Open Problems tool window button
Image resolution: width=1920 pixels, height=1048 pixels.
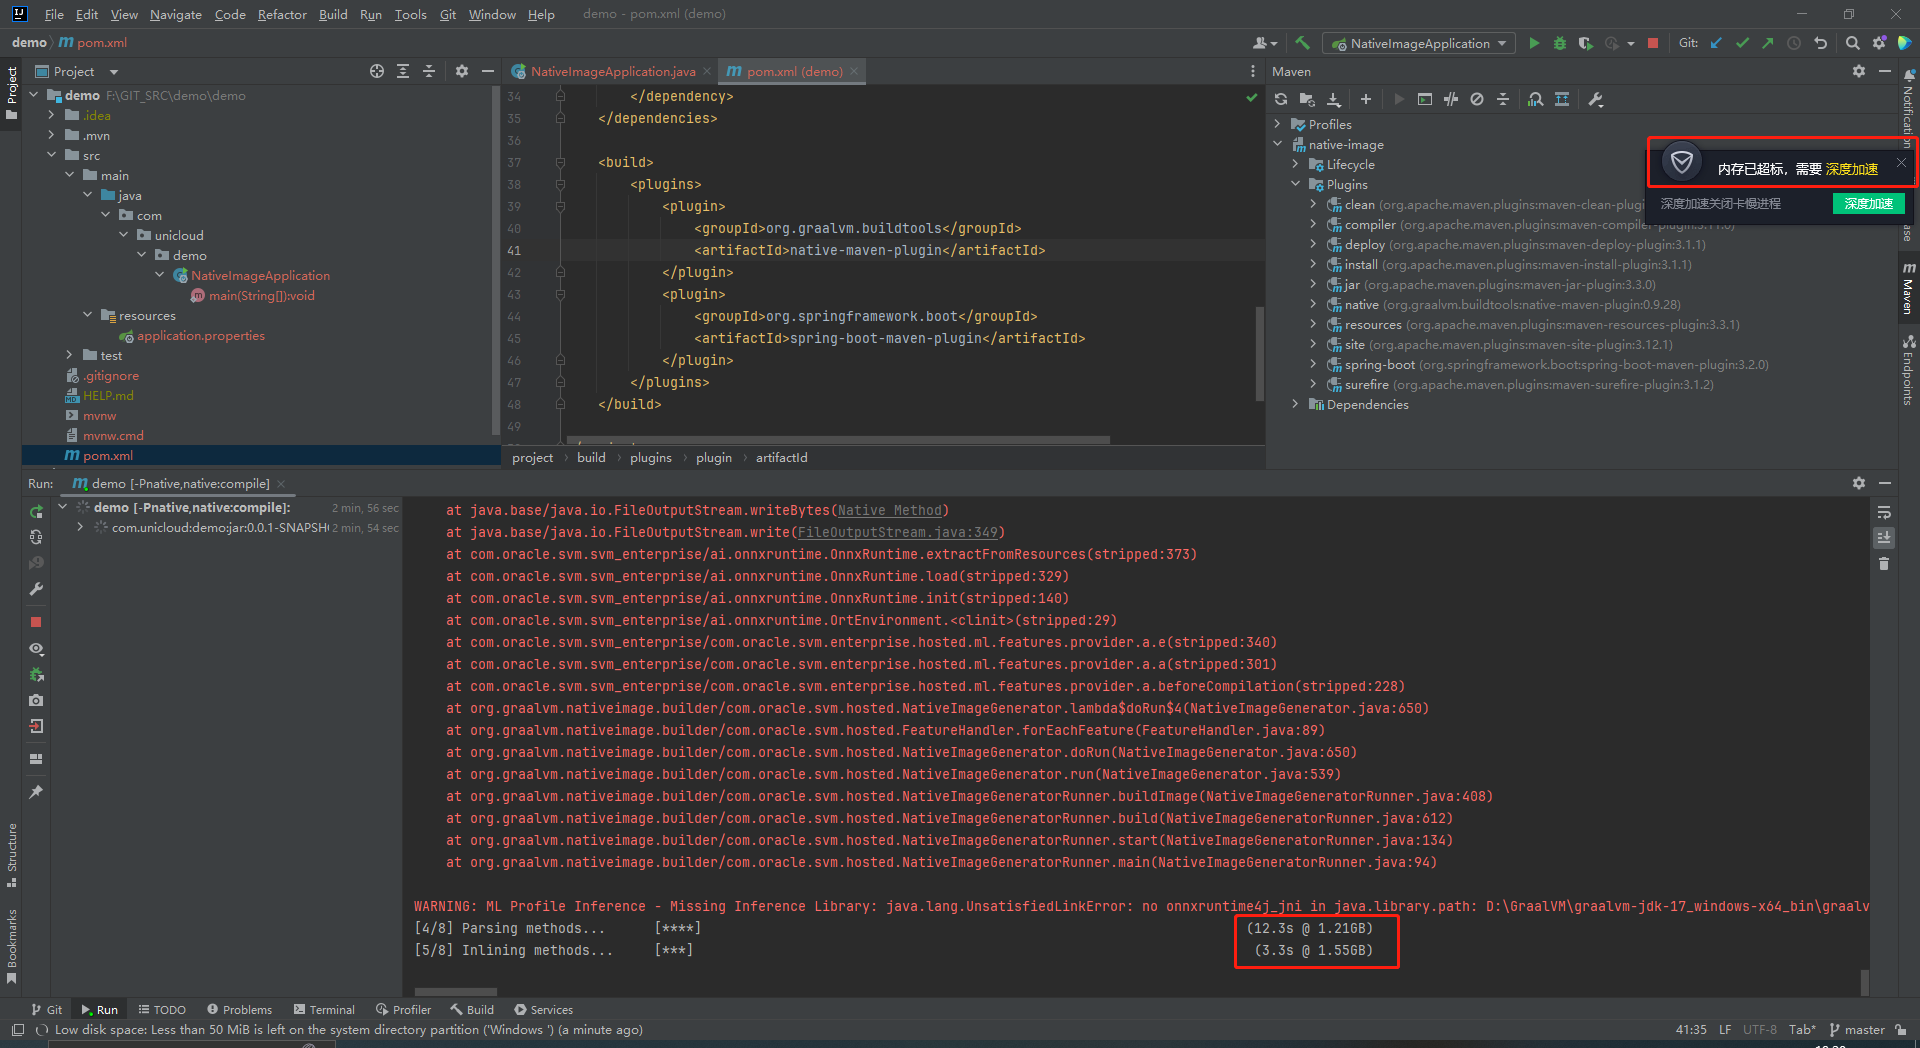[239, 1010]
